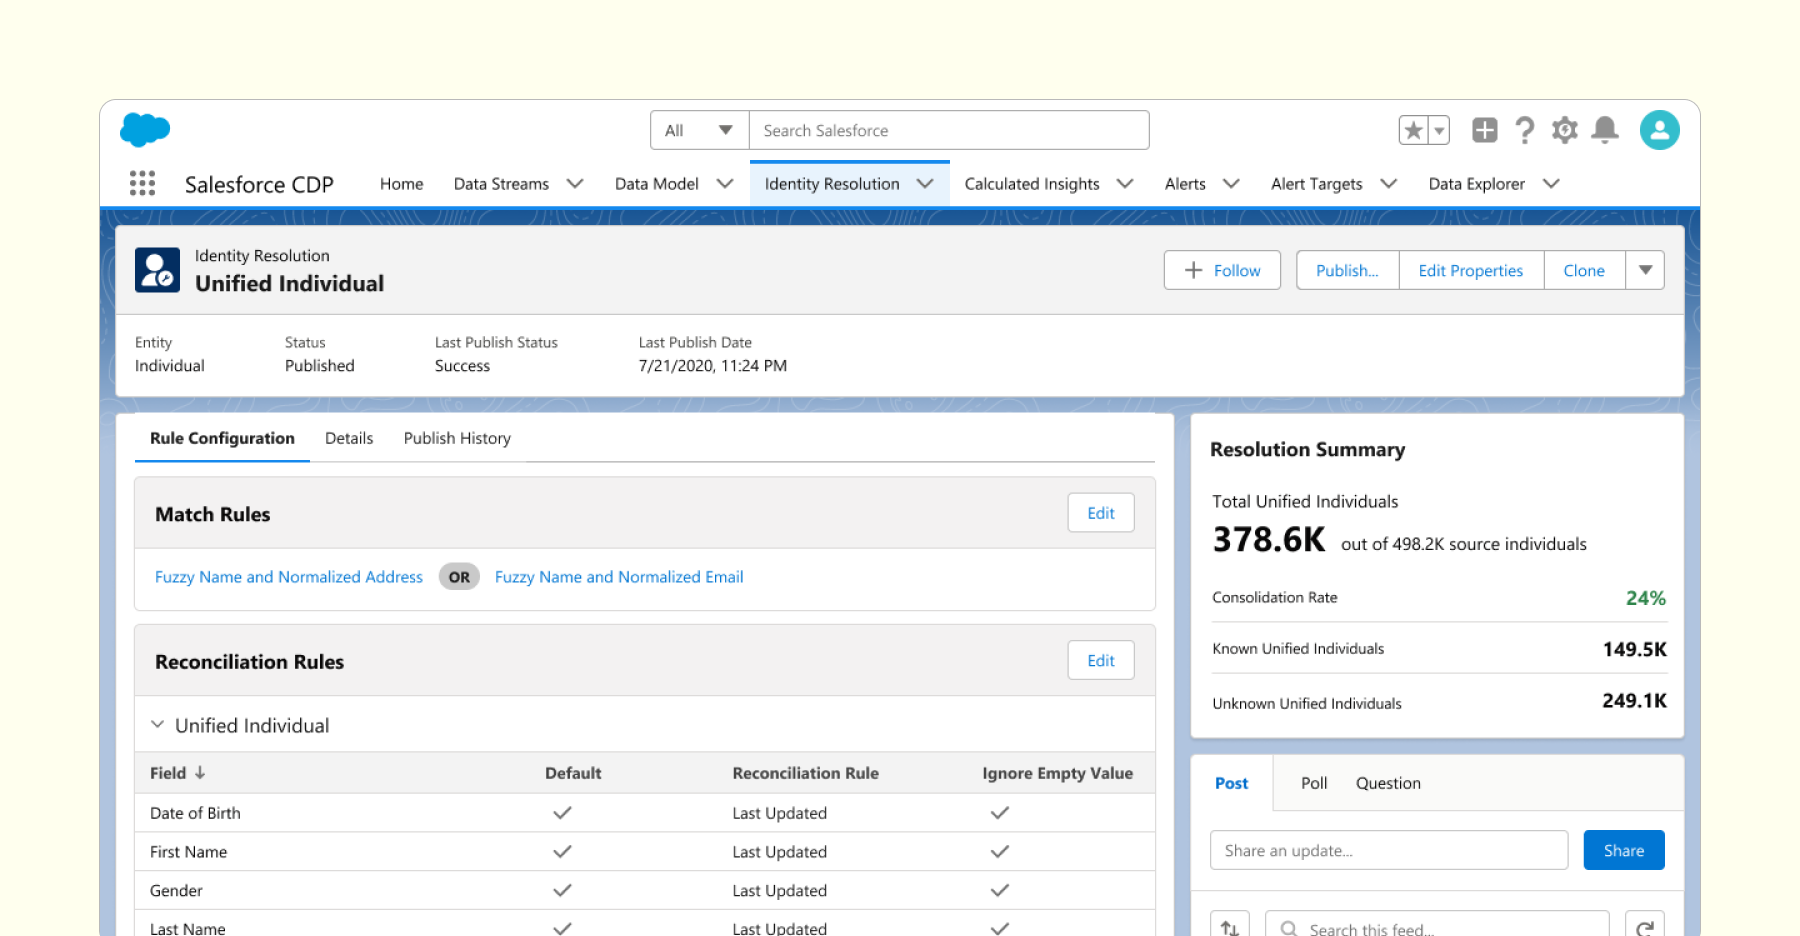1800x936 pixels.
Task: Open the setup gear icon
Action: point(1564,130)
